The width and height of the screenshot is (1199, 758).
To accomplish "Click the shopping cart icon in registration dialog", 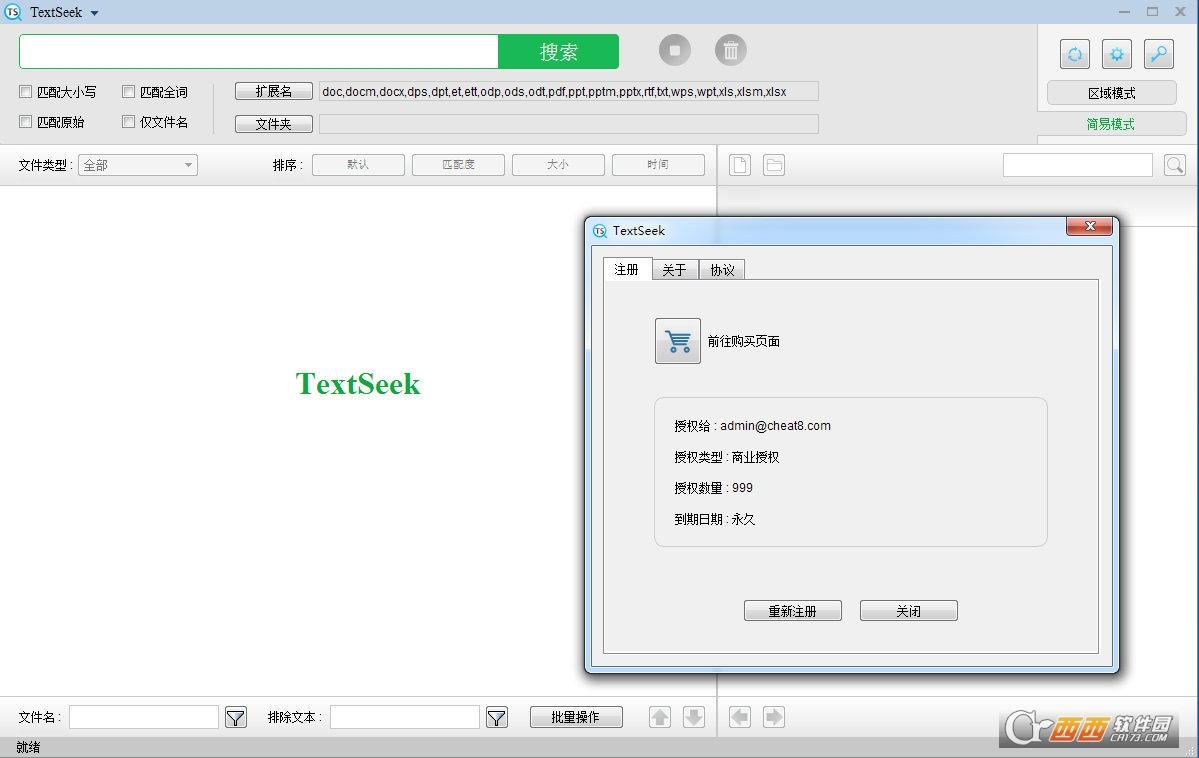I will pos(677,341).
